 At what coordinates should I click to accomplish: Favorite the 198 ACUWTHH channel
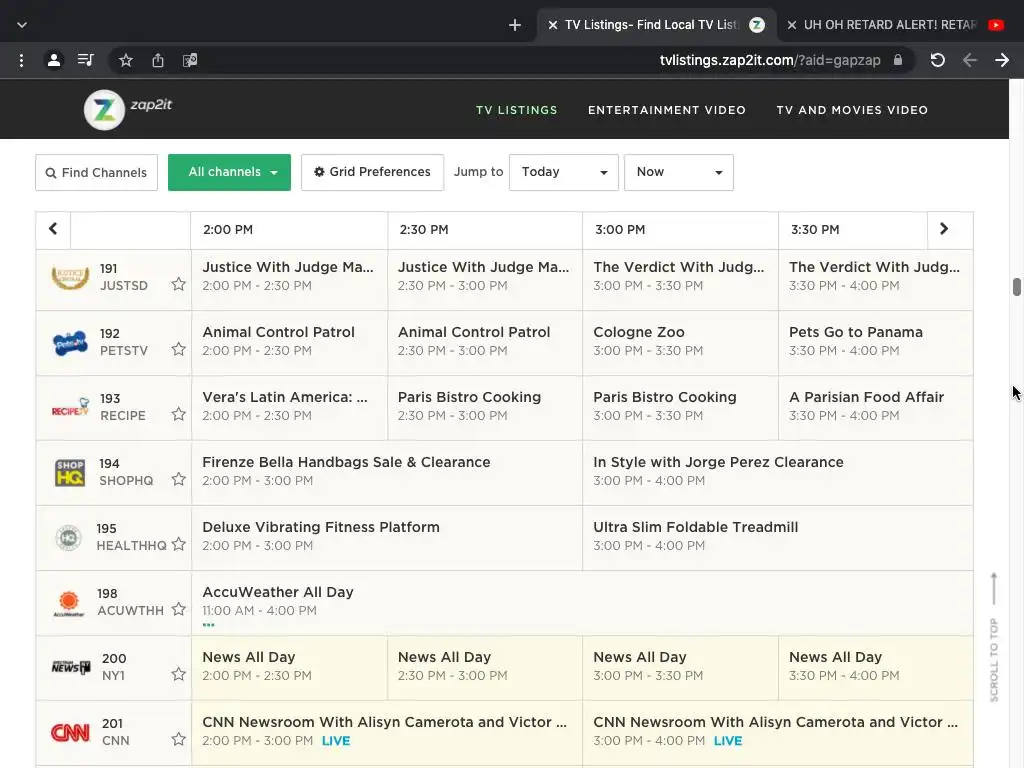pyautogui.click(x=178, y=609)
